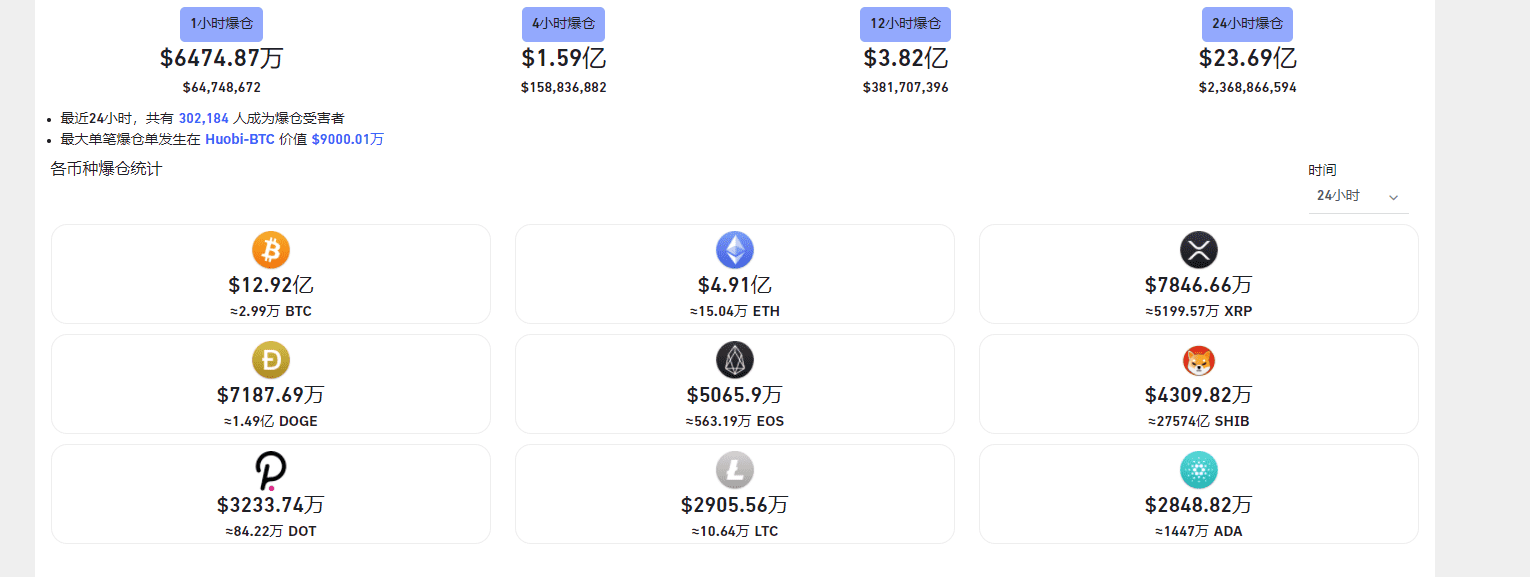Open the $12.92亿 BTC liquidation card
The image size is (1530, 577).
coord(271,274)
